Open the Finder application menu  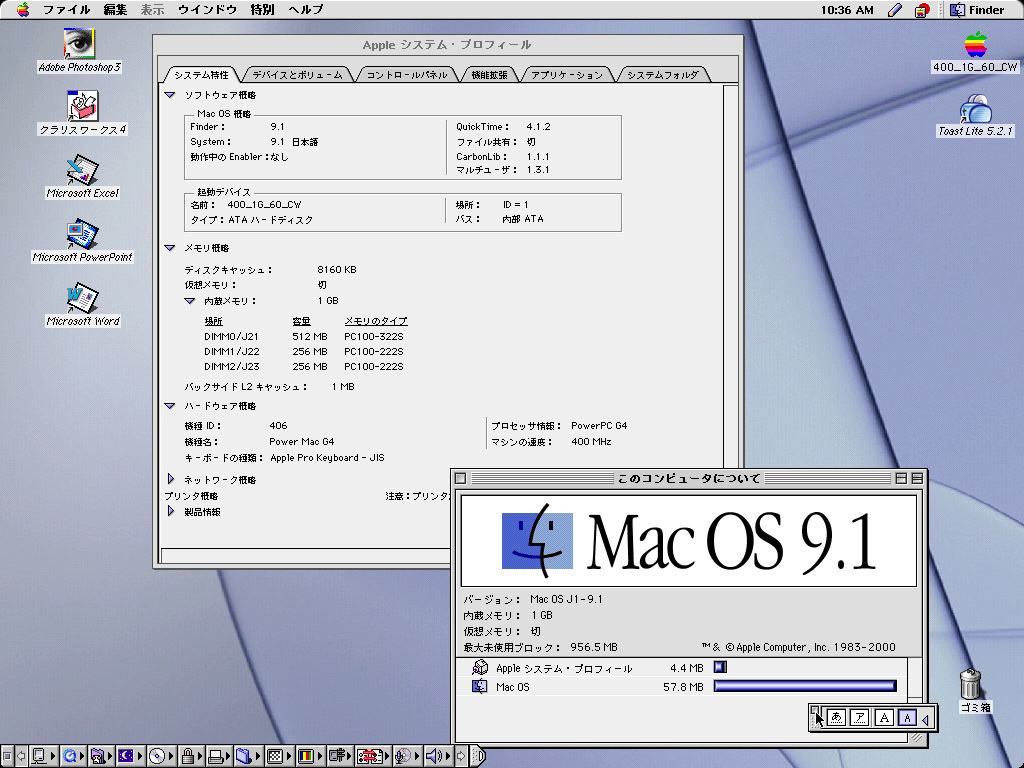pos(977,10)
